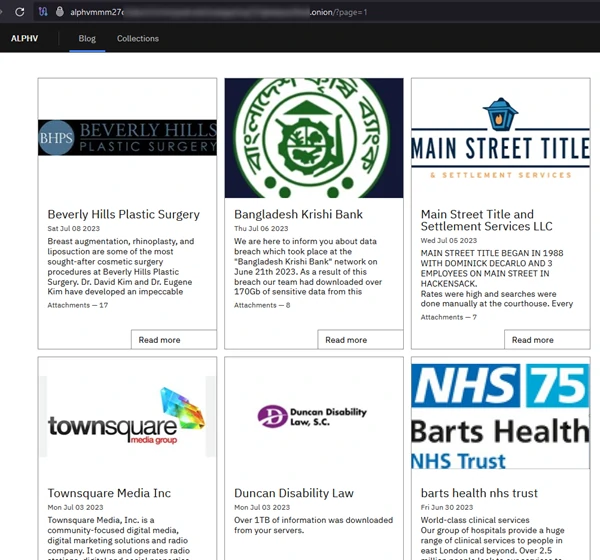Open Beverly Hills Plastic Surgery logo image

click(127, 137)
